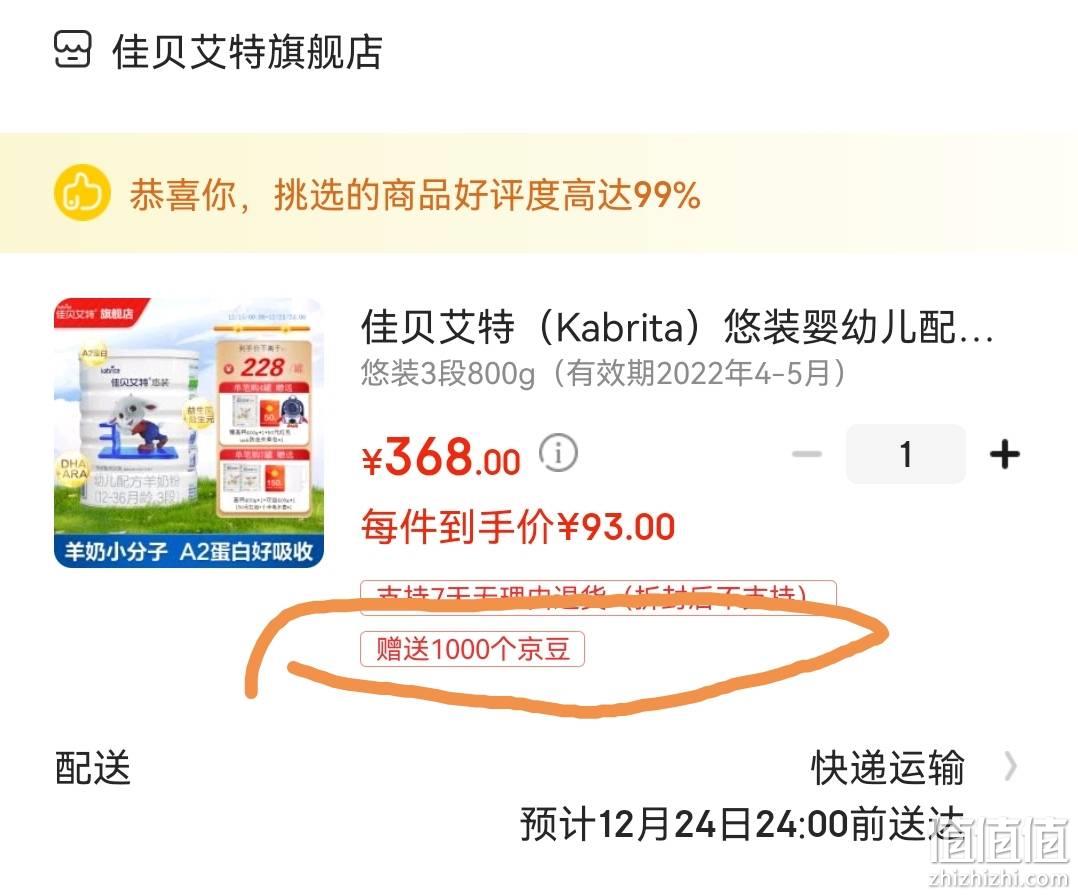Expand delivery options via chevron arrow
This screenshot has height=896, width=1078.
(1010, 766)
